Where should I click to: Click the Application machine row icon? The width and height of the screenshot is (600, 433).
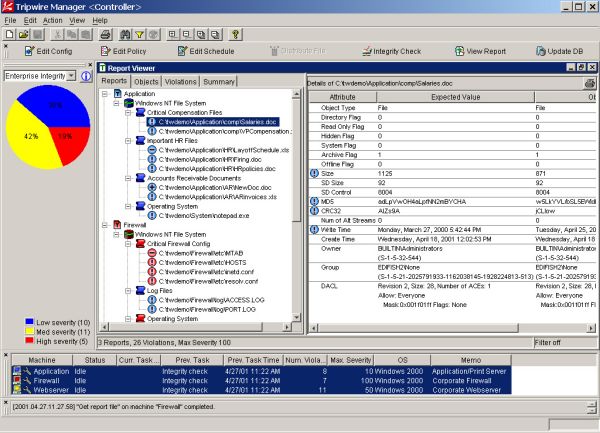pos(17,371)
